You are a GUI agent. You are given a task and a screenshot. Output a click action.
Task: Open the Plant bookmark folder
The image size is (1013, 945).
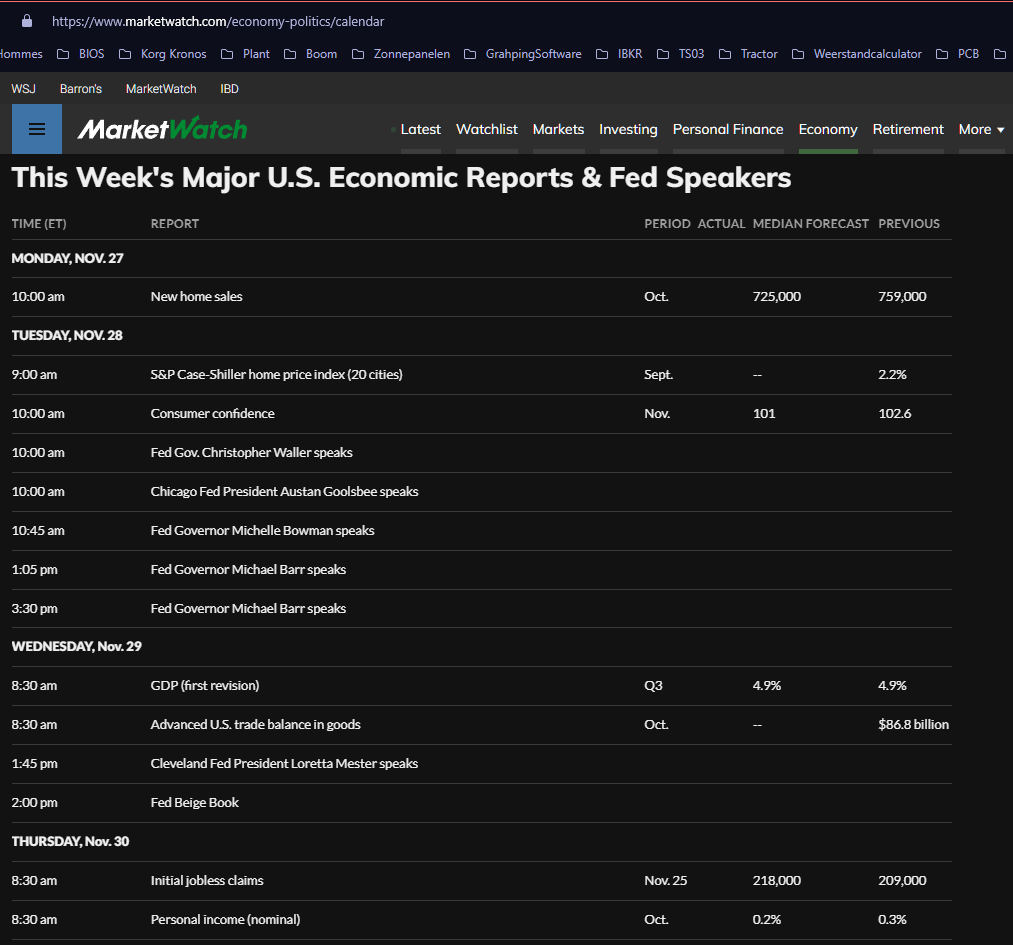(245, 54)
